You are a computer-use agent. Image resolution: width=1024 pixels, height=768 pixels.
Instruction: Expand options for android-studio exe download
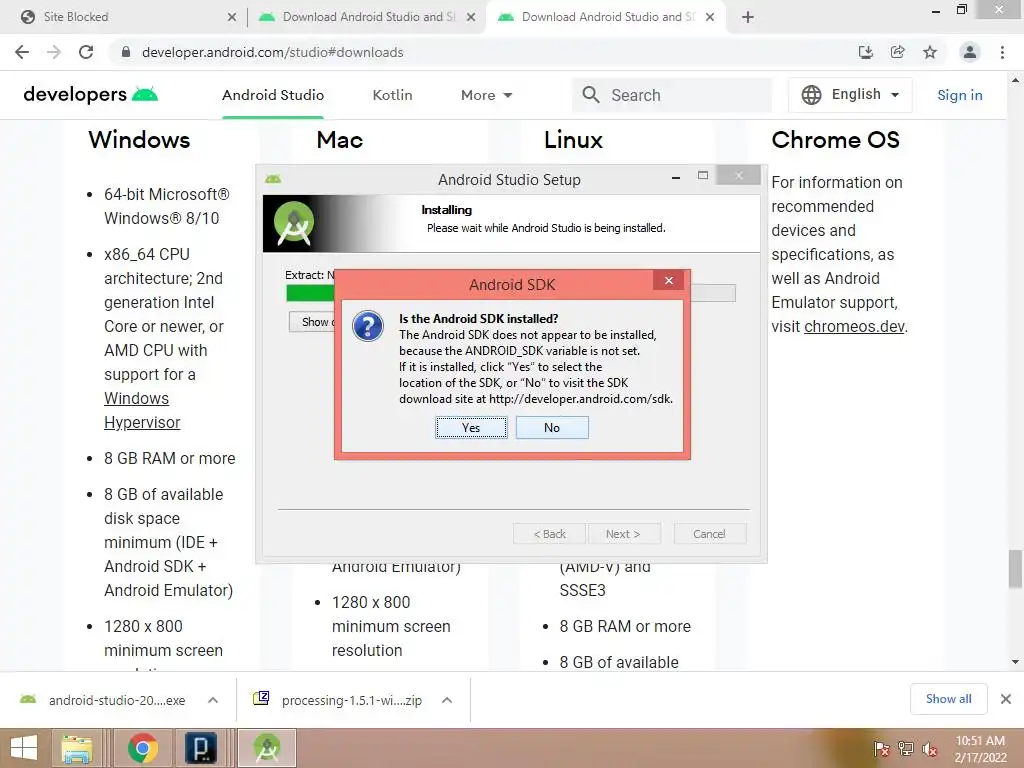coord(213,700)
